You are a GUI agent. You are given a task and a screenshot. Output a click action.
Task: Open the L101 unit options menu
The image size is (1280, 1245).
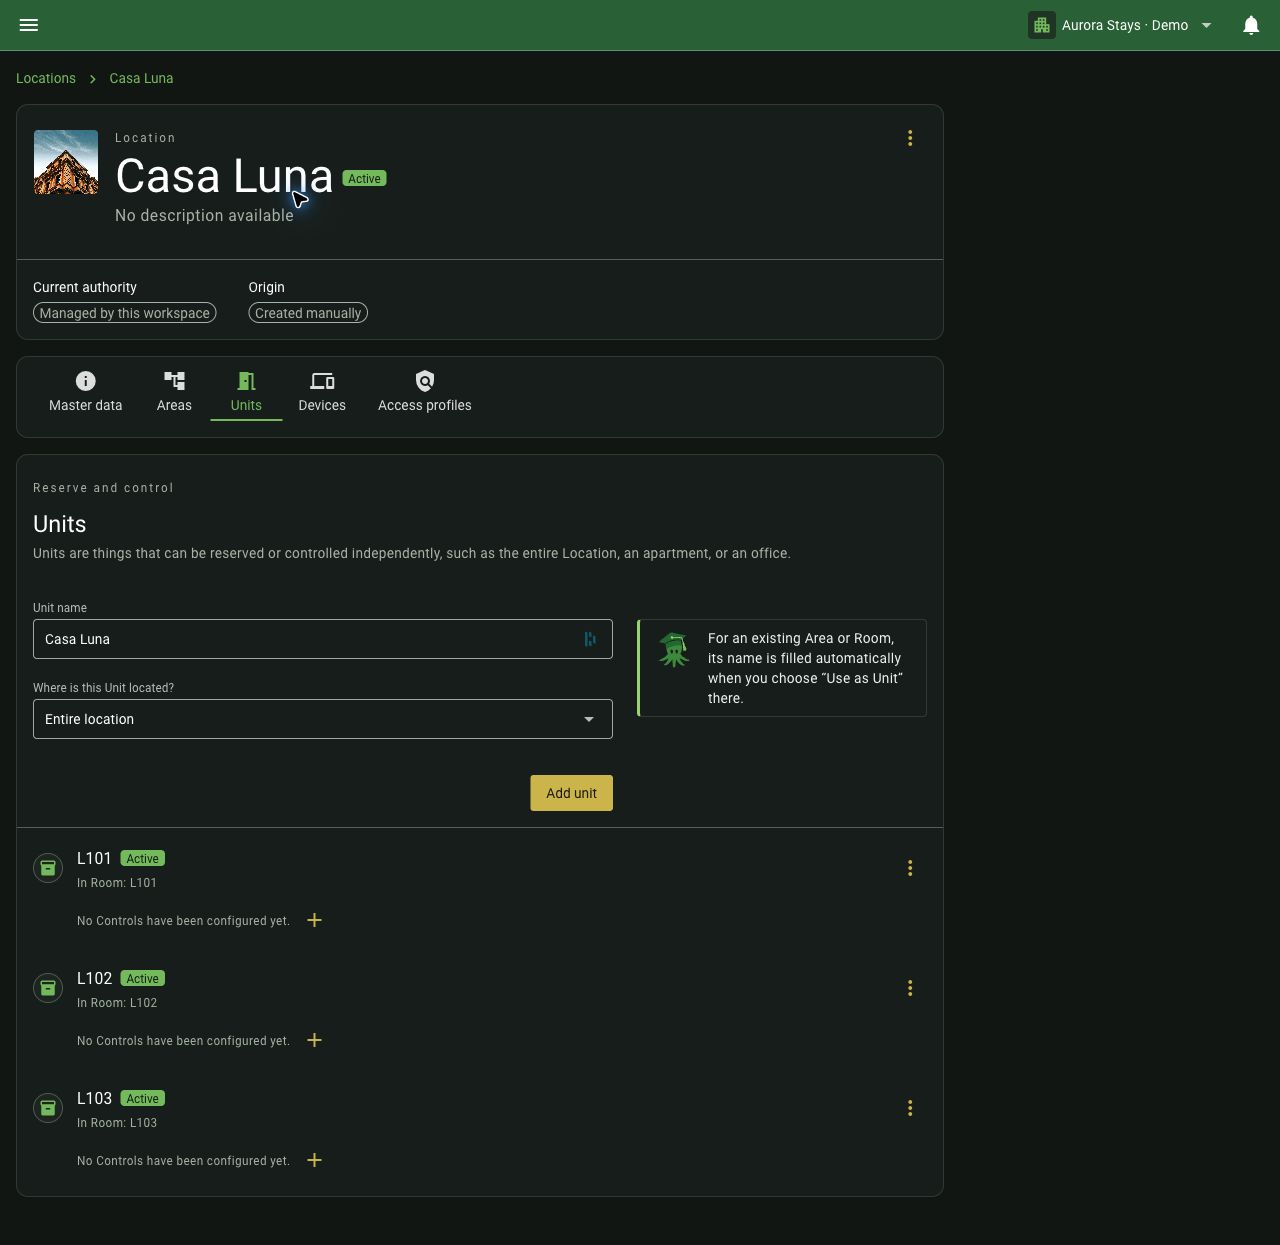(910, 868)
